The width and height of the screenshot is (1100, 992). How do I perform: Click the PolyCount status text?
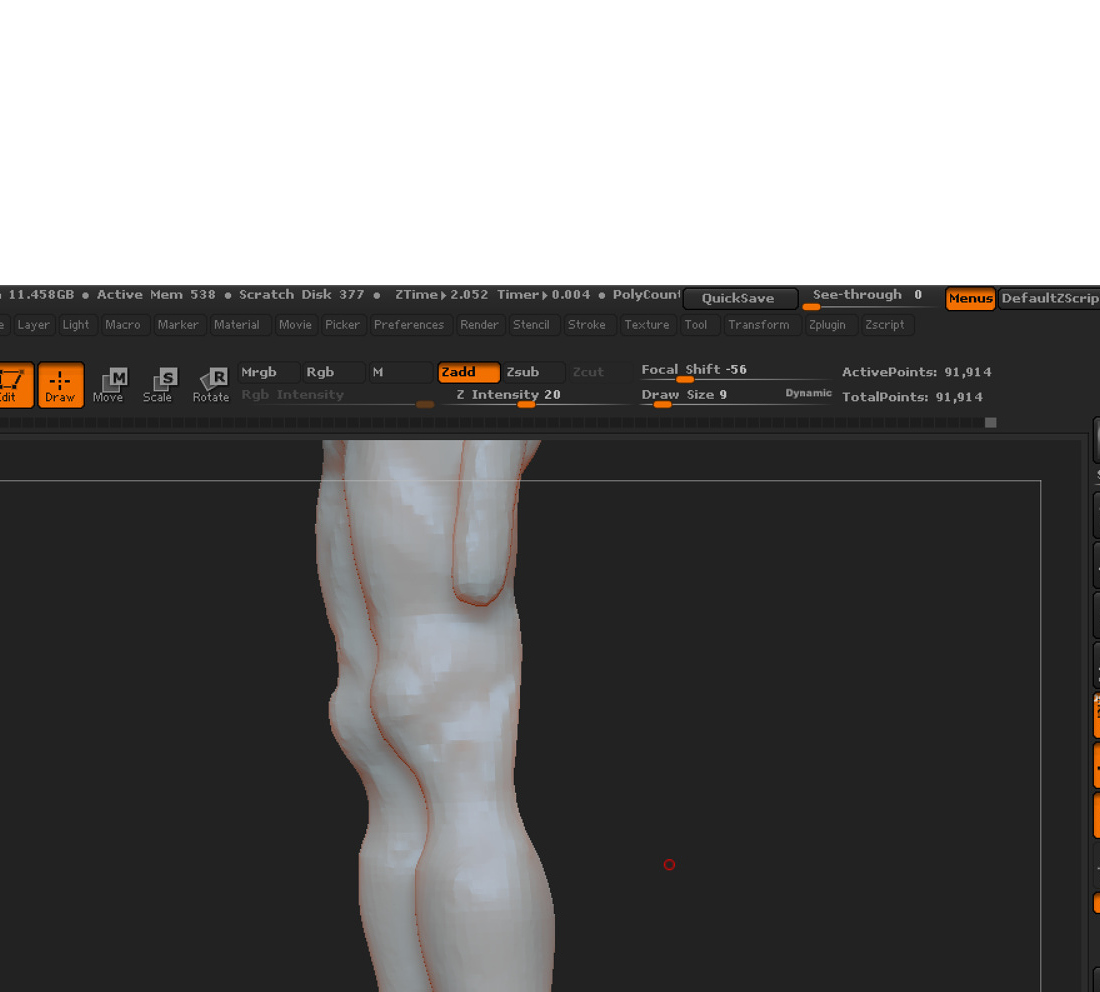coord(646,295)
